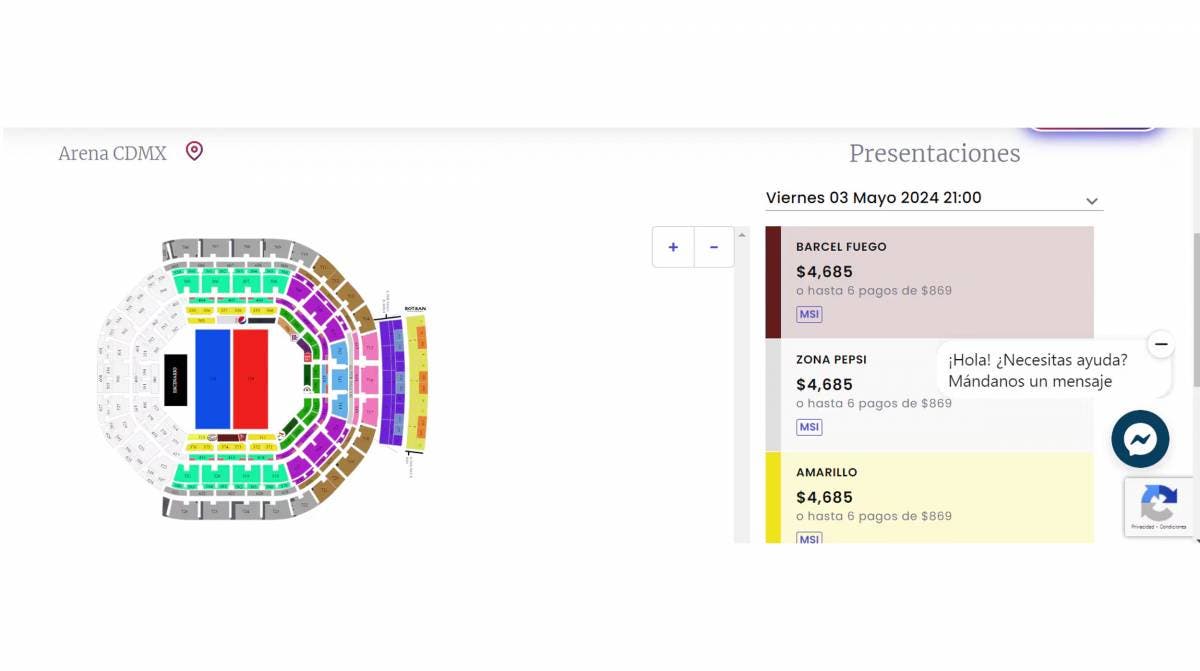Select the BARCEL FUEGO ticket zone
1200x671 pixels.
930,270
